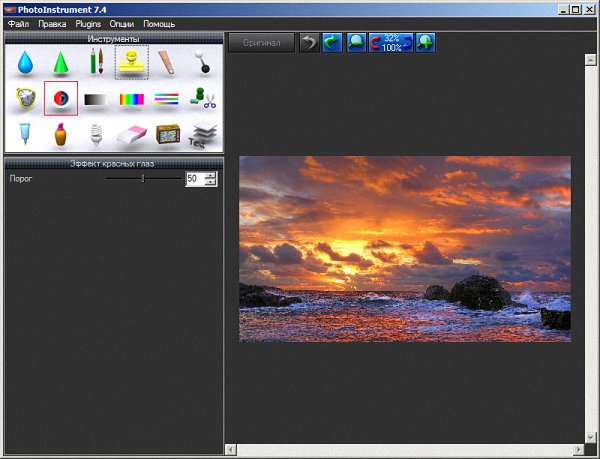Click the Порог label
Viewport: 600px width, 459px height.
(21, 179)
